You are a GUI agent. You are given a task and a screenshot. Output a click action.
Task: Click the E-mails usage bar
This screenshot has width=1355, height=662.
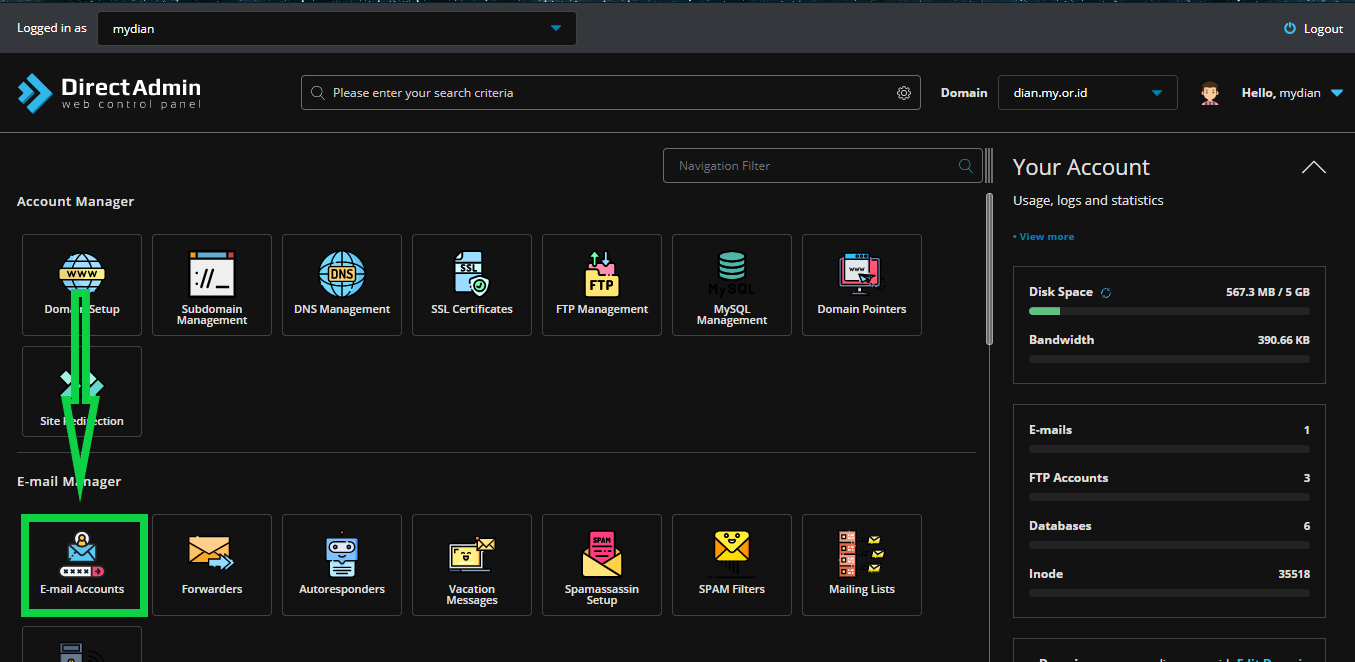1169,449
